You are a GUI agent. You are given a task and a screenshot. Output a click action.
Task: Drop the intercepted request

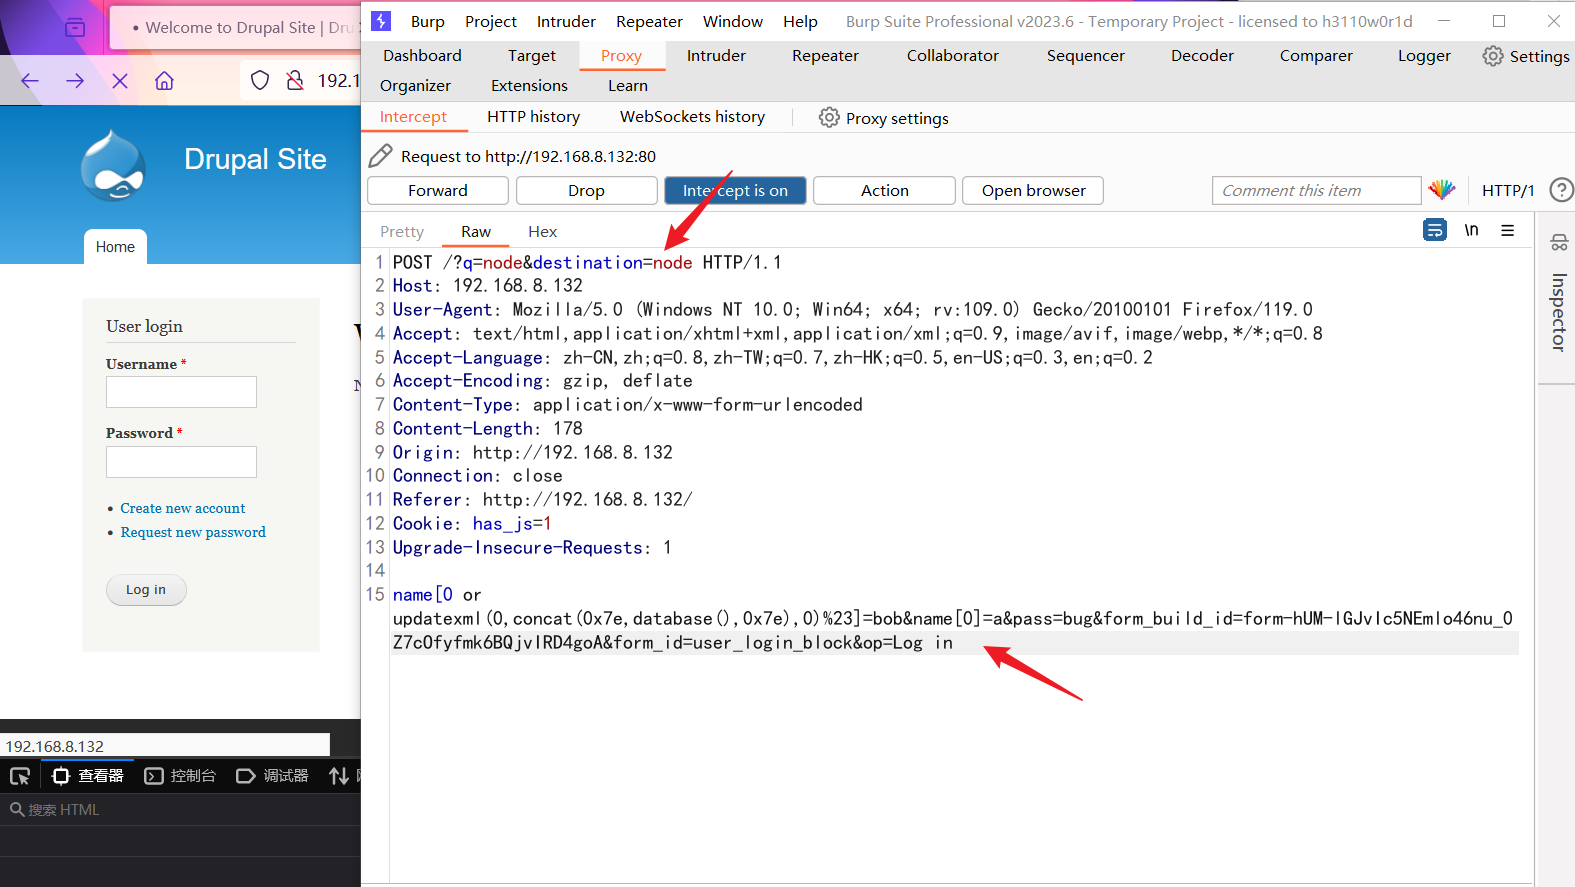tap(586, 190)
